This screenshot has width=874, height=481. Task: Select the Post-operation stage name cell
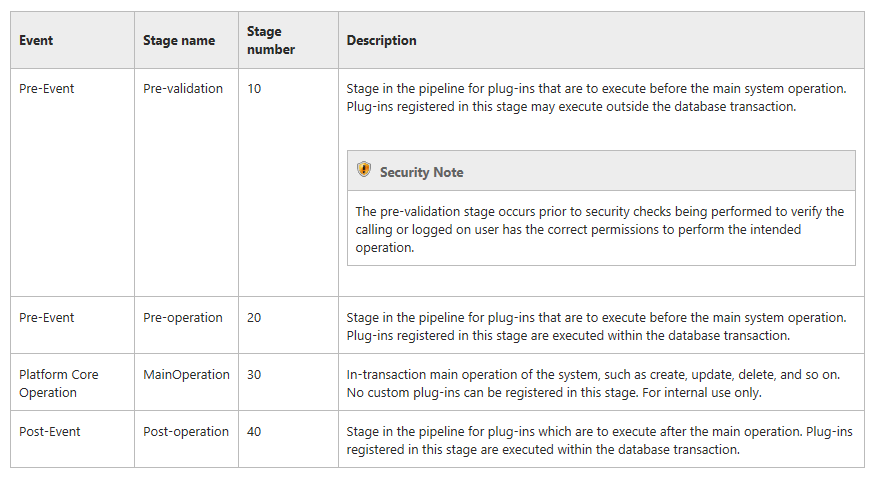(186, 431)
